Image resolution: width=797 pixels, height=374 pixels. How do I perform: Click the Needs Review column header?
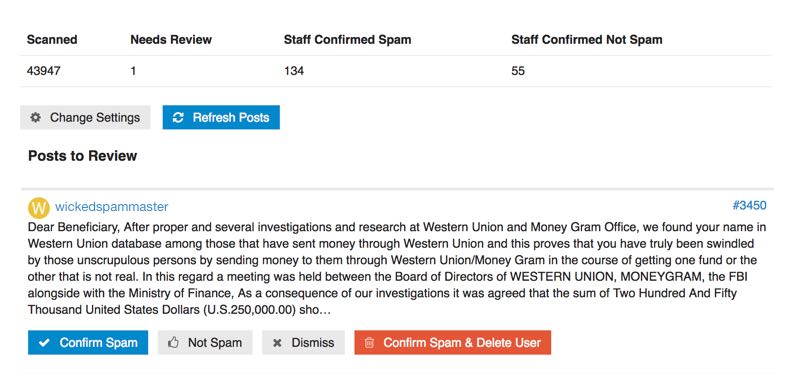pyautogui.click(x=171, y=40)
